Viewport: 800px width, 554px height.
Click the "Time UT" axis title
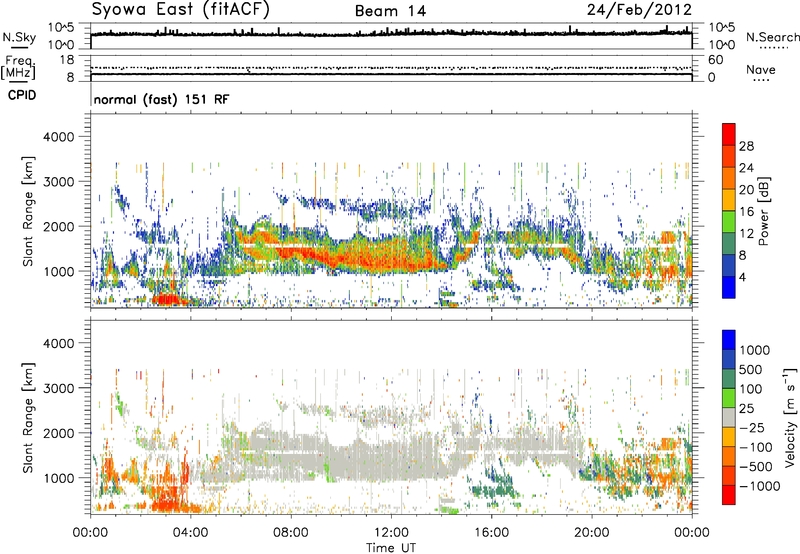391,548
